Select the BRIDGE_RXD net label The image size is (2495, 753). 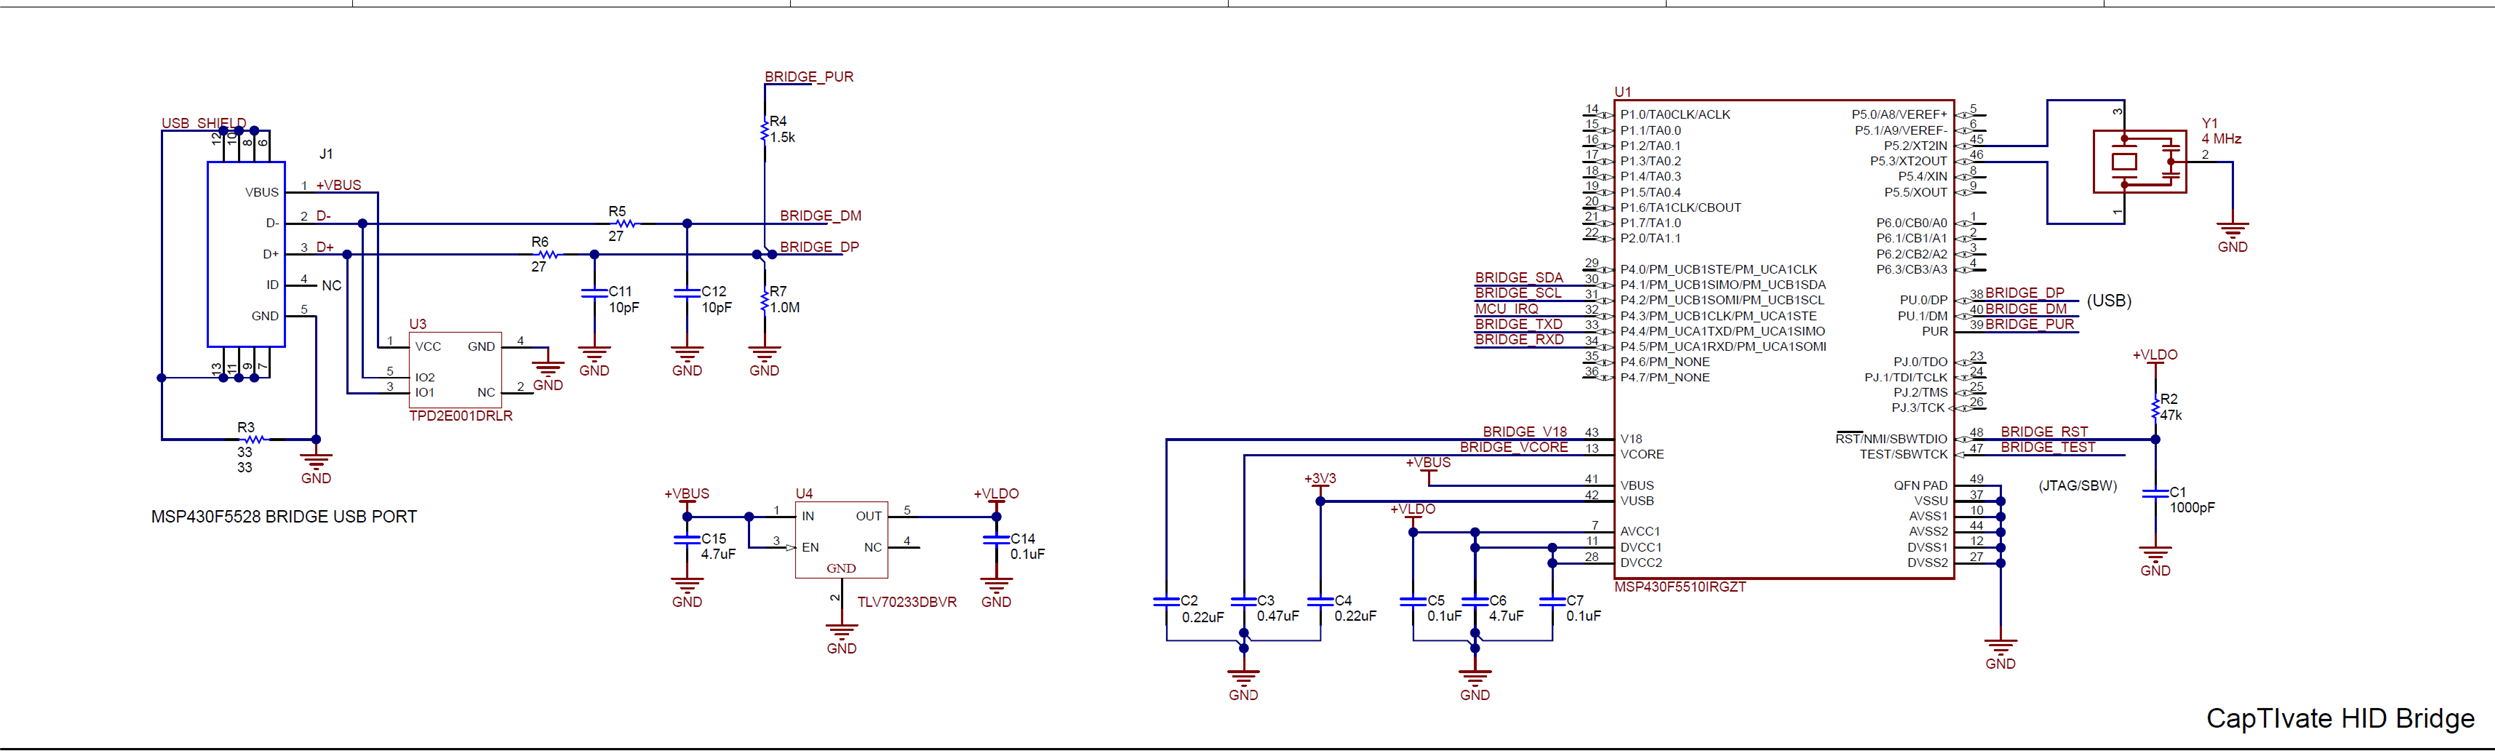pos(1520,340)
